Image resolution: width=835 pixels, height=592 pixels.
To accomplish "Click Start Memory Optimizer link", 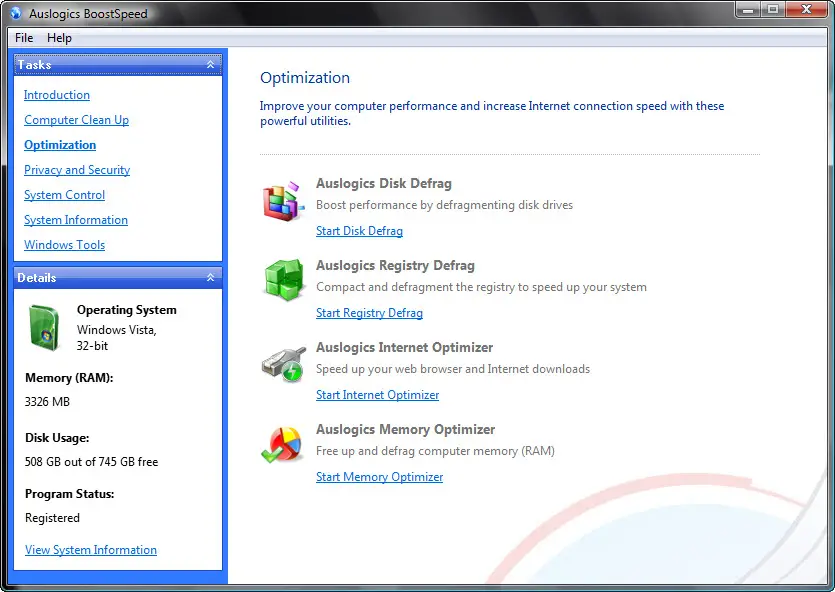I will 380,477.
